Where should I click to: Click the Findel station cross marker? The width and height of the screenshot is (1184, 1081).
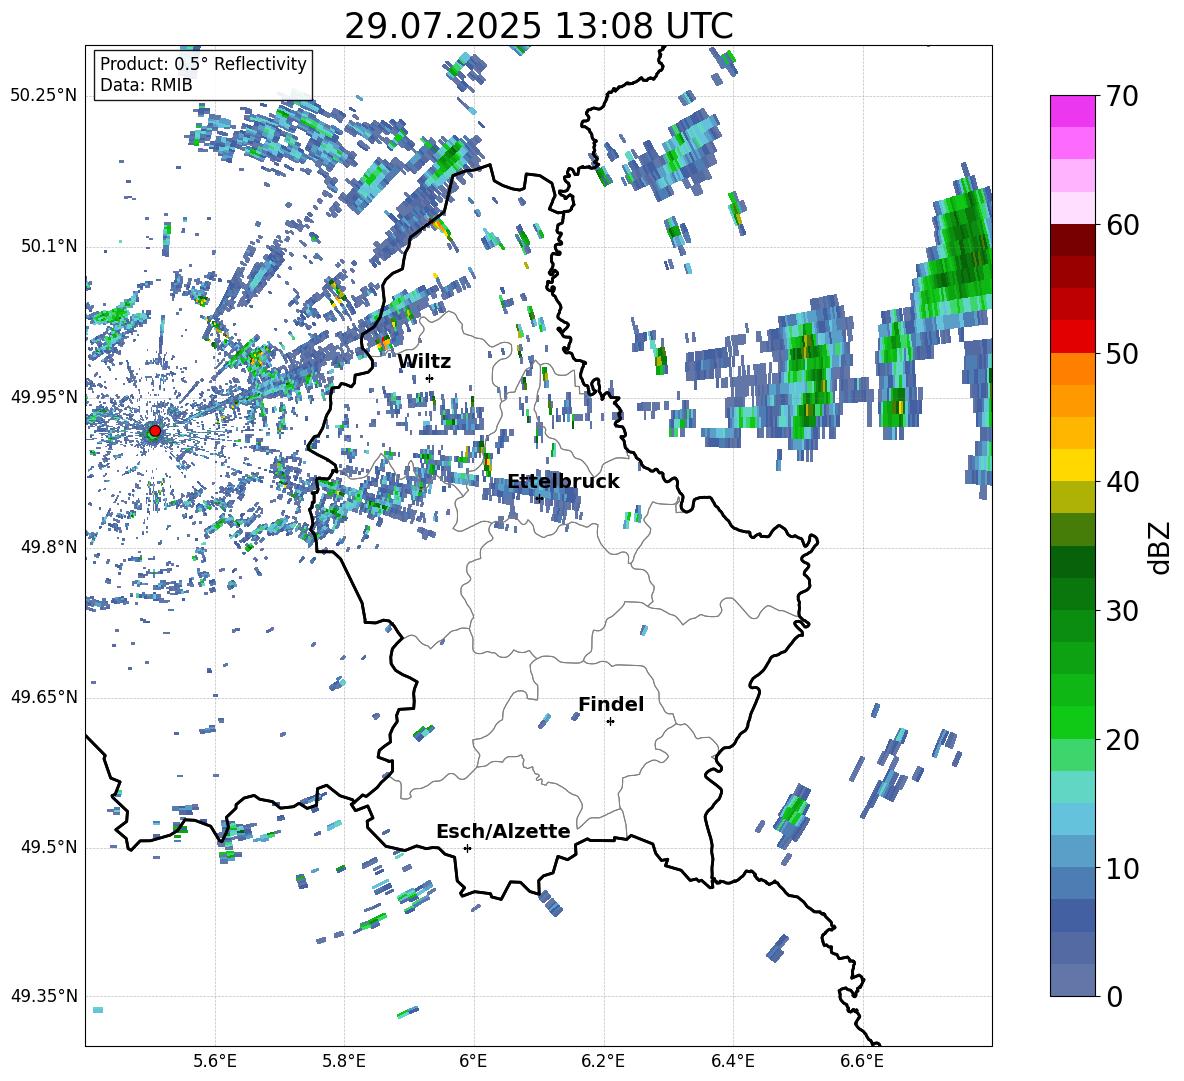click(x=610, y=722)
